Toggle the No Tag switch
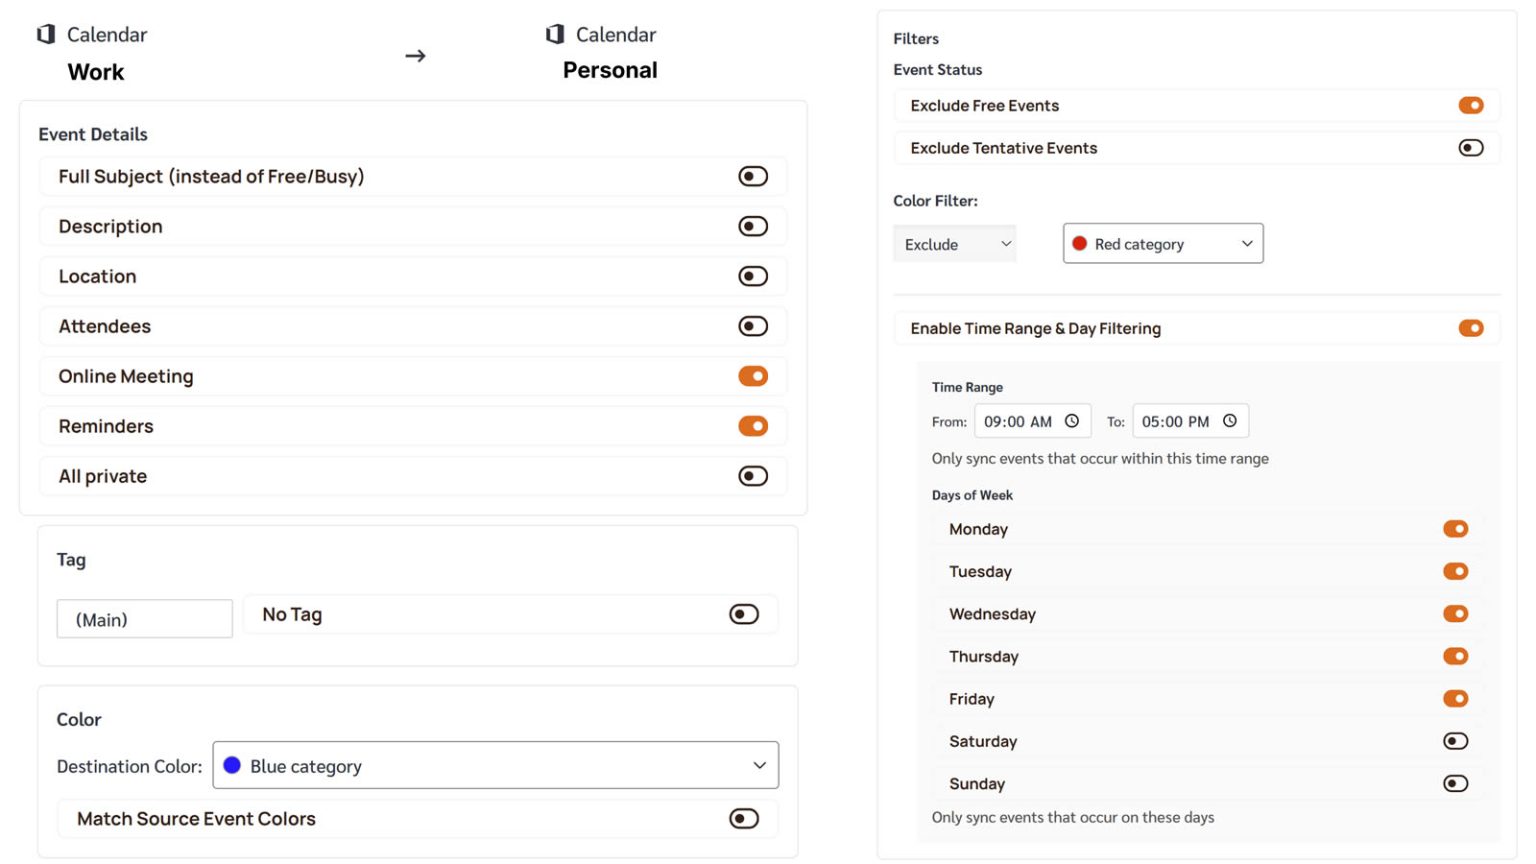Screen dimensions: 1536x864 coord(744,614)
